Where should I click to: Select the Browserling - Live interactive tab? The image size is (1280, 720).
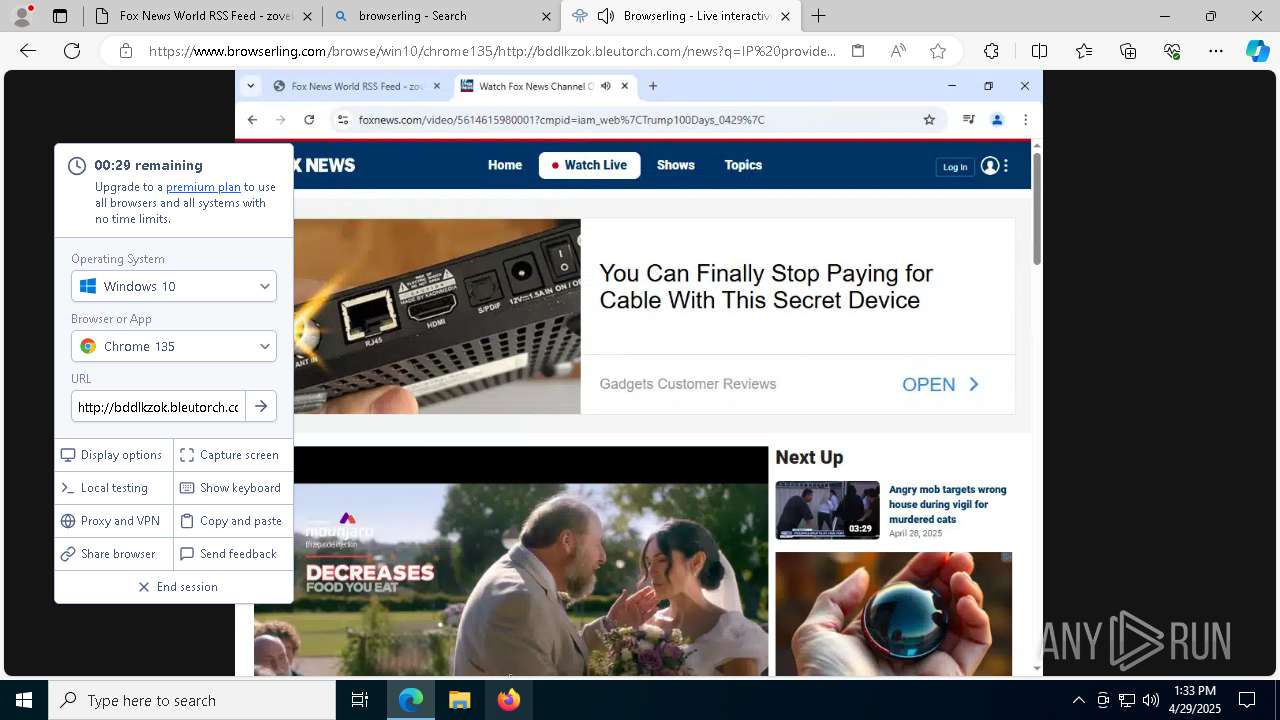tap(681, 16)
